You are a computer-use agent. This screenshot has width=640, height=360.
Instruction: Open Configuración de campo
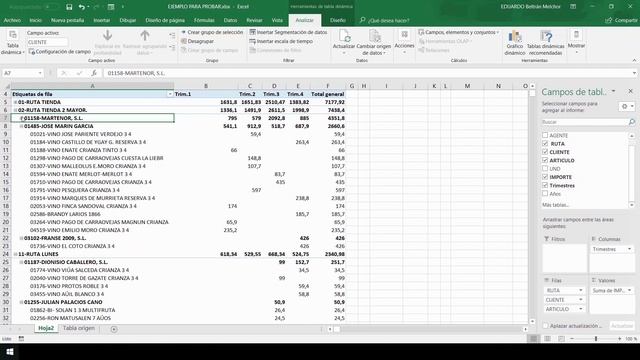coord(60,52)
